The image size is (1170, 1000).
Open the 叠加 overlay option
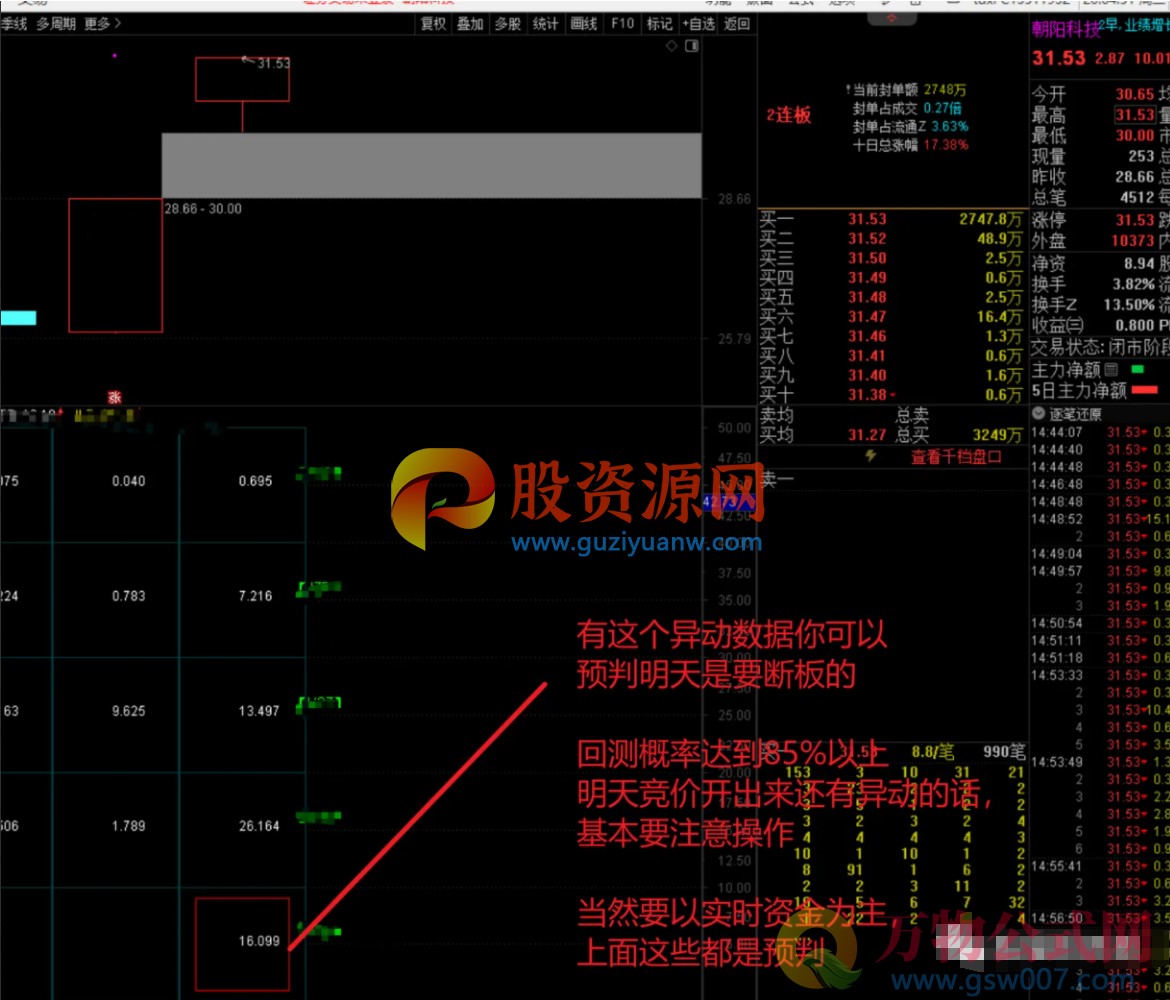coord(470,24)
